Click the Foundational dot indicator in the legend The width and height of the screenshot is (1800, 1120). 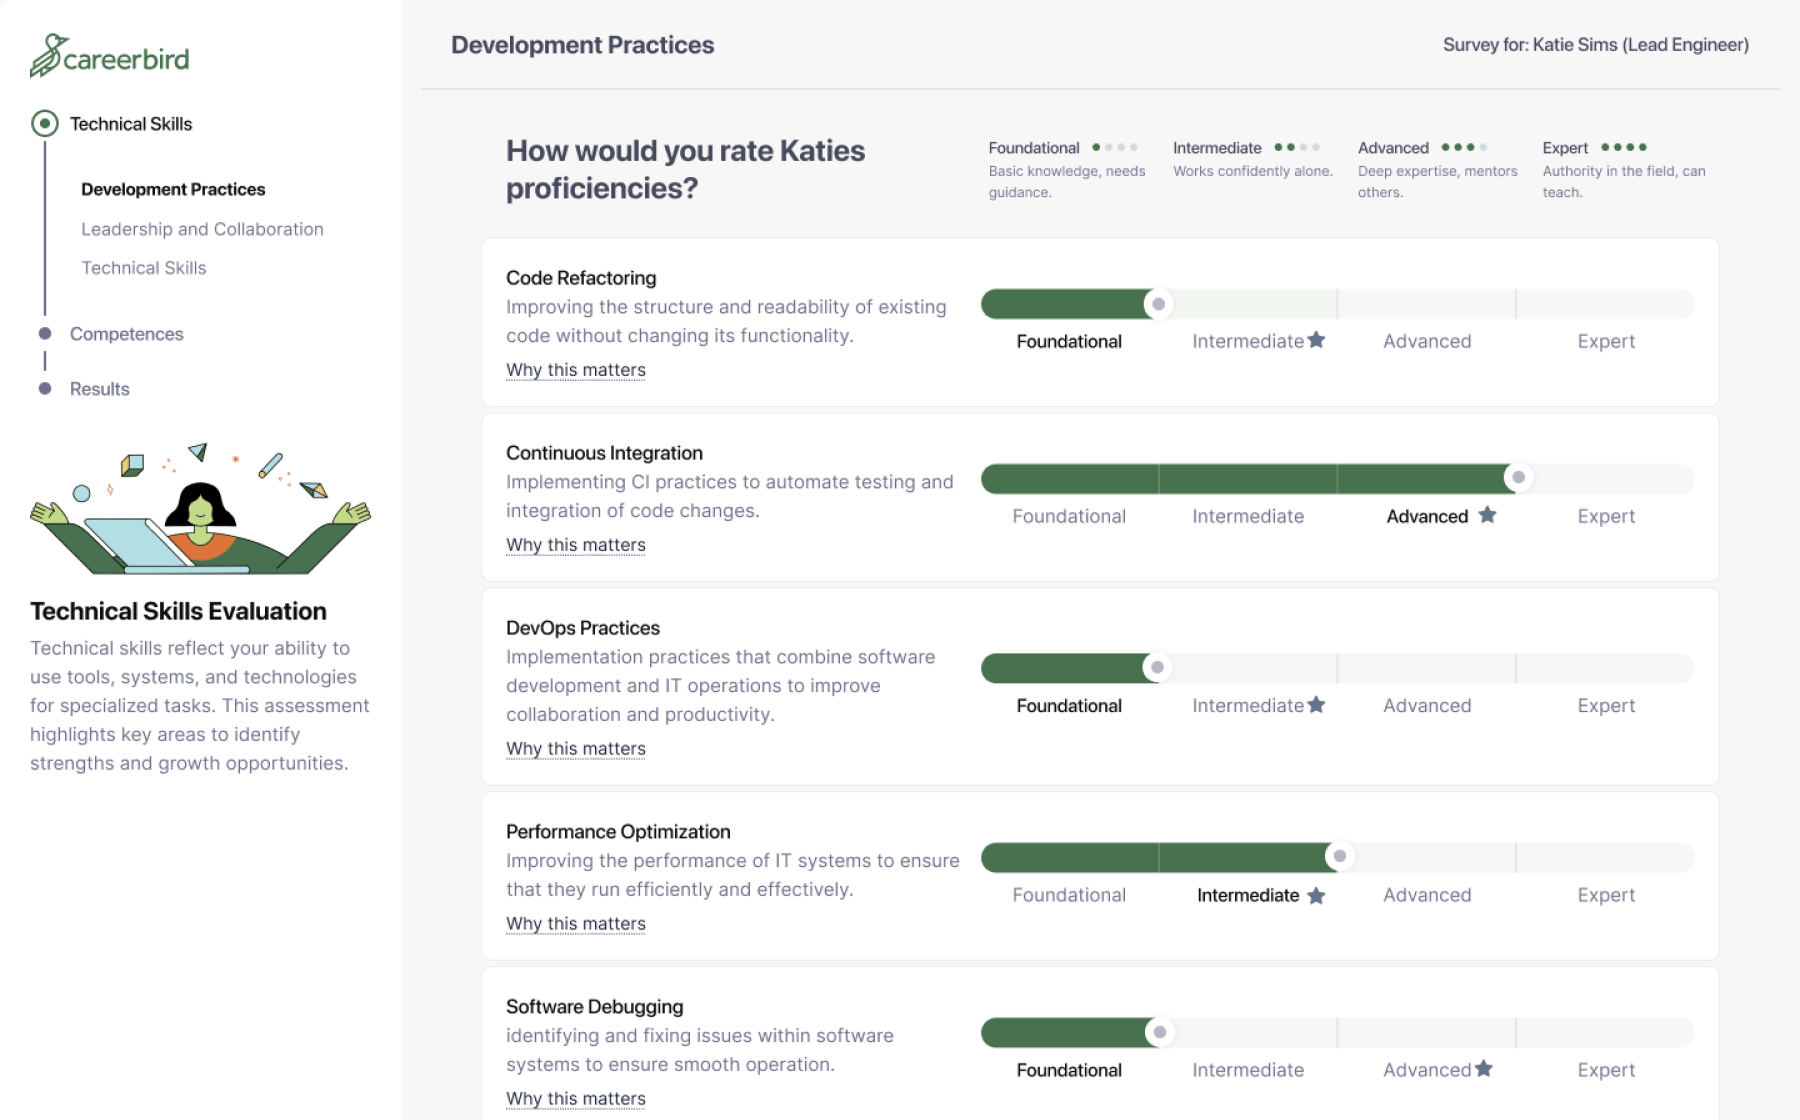pyautogui.click(x=1113, y=147)
